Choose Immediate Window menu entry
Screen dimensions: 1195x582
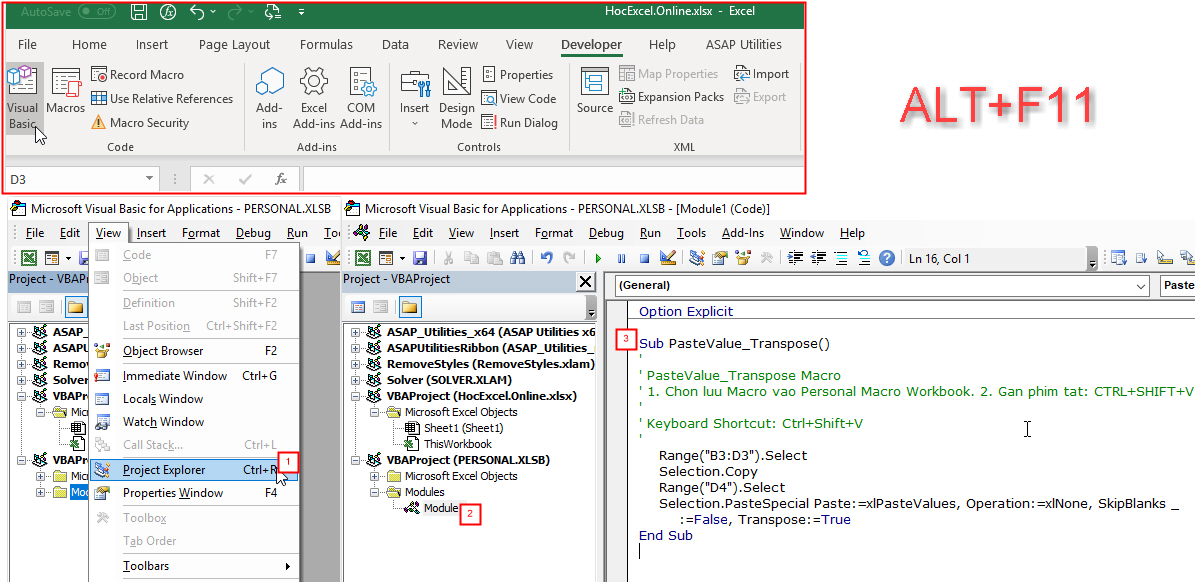point(194,376)
